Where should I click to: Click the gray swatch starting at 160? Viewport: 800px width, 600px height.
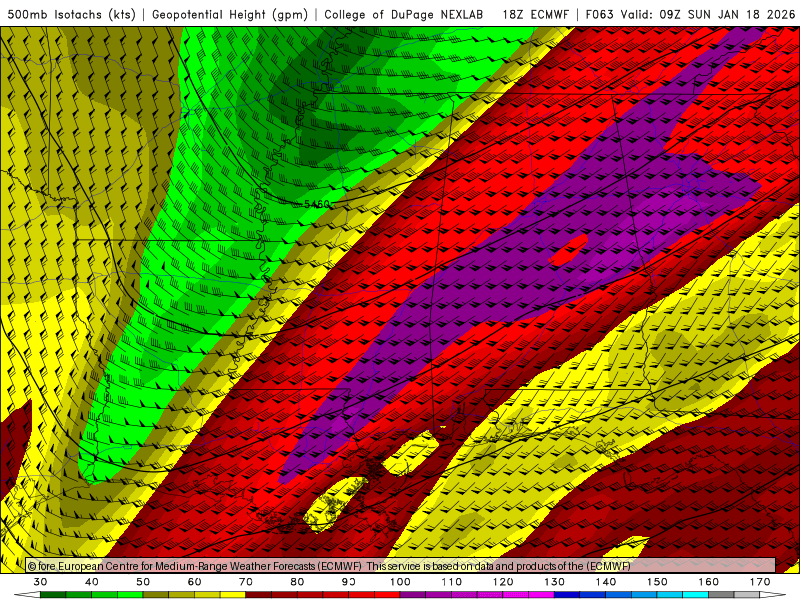721,595
